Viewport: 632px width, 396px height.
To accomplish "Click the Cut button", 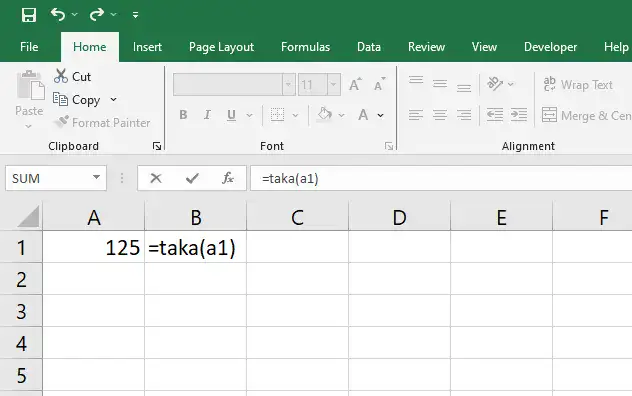I will point(73,76).
